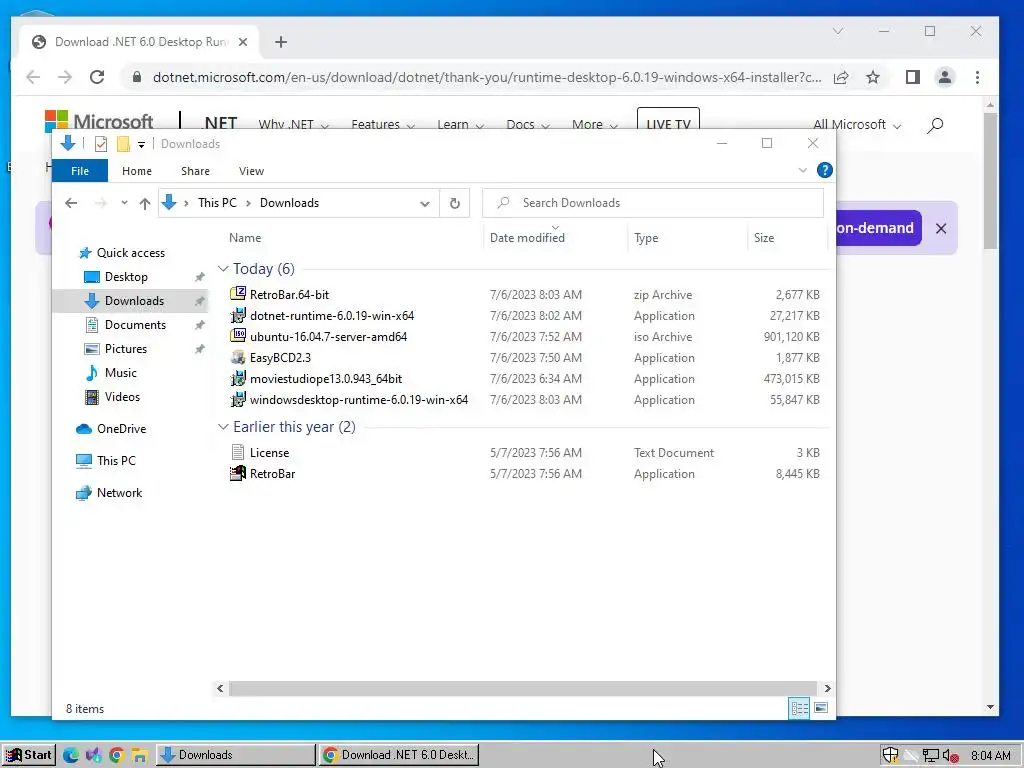The image size is (1024, 768).
Task: Launch Edge from the taskbar
Action: point(71,755)
